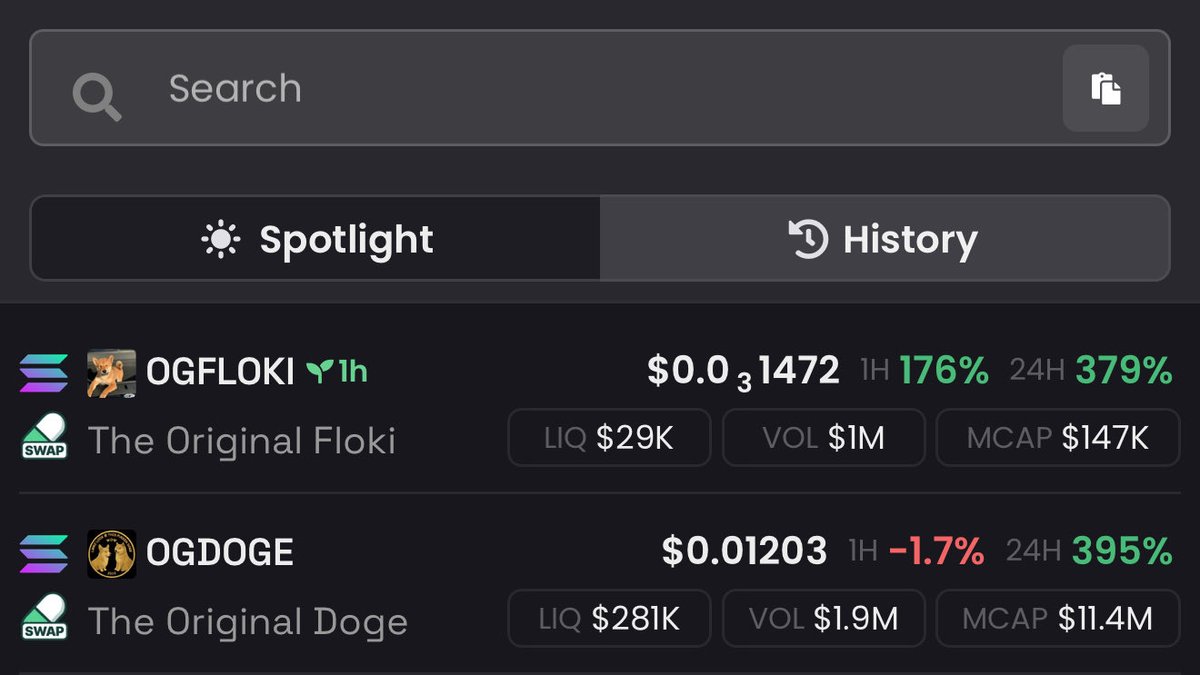1200x675 pixels.
Task: Click the magnifying glass search icon
Action: tap(97, 96)
